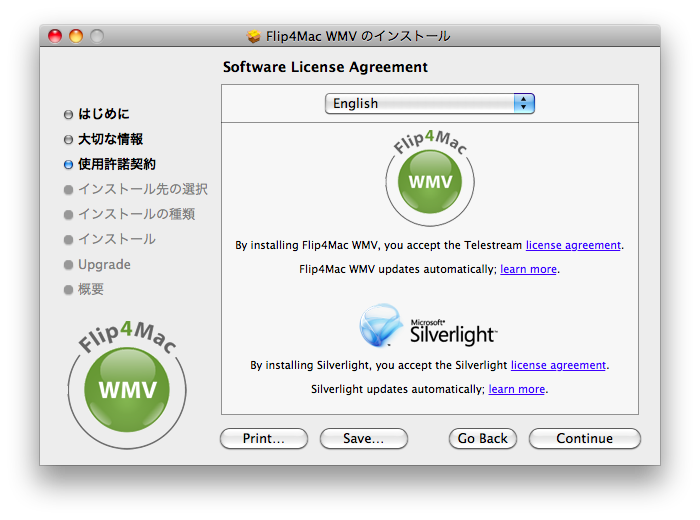The image size is (700, 520).
Task: Close the installer with the red button
Action: [x=55, y=36]
